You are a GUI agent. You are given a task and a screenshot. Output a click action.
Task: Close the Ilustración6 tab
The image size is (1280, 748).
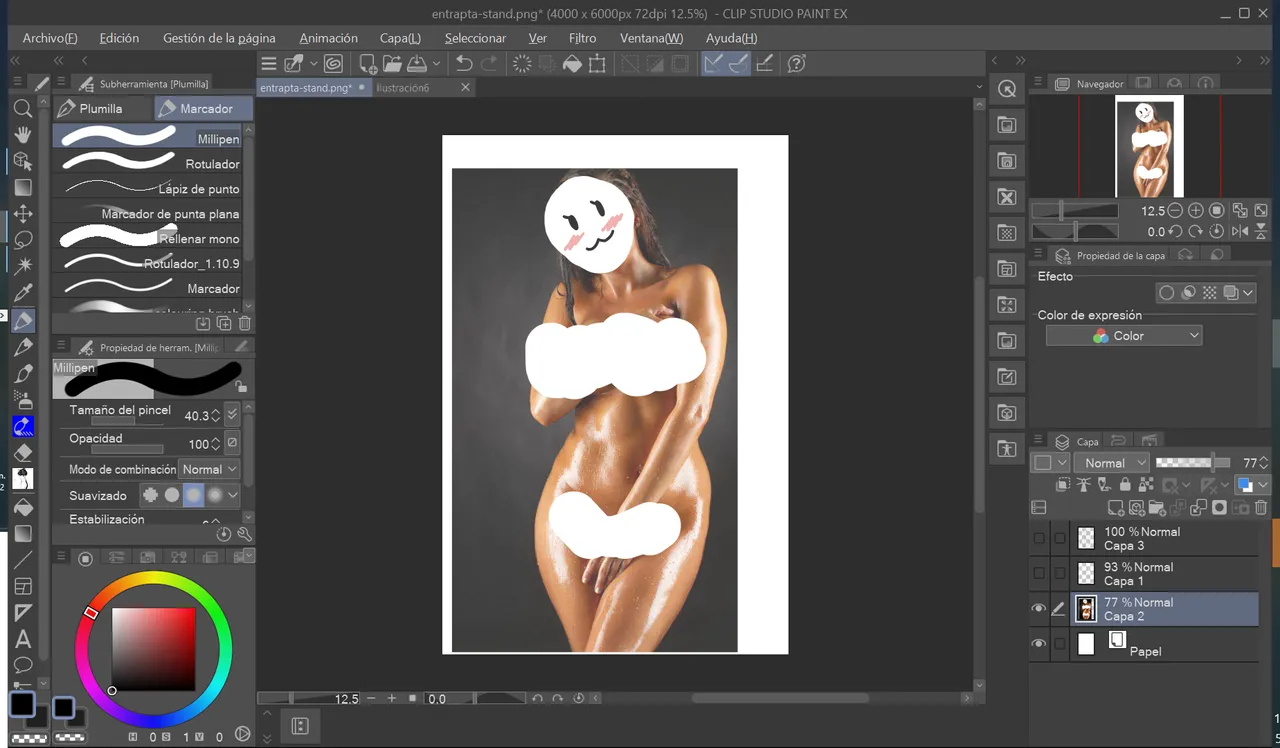(x=465, y=88)
